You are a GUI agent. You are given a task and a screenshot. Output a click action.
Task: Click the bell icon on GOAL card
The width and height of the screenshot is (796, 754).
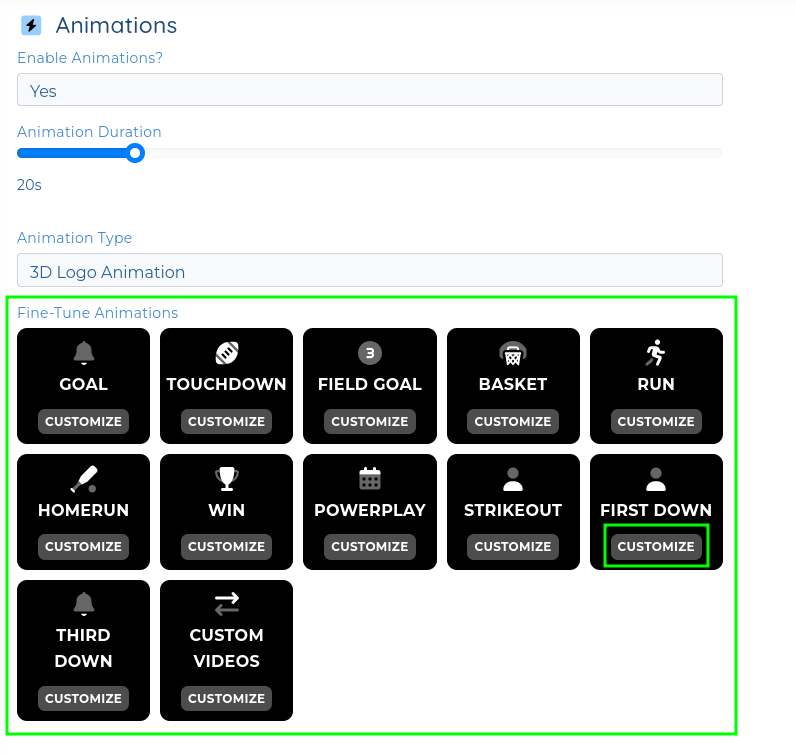[x=83, y=353]
